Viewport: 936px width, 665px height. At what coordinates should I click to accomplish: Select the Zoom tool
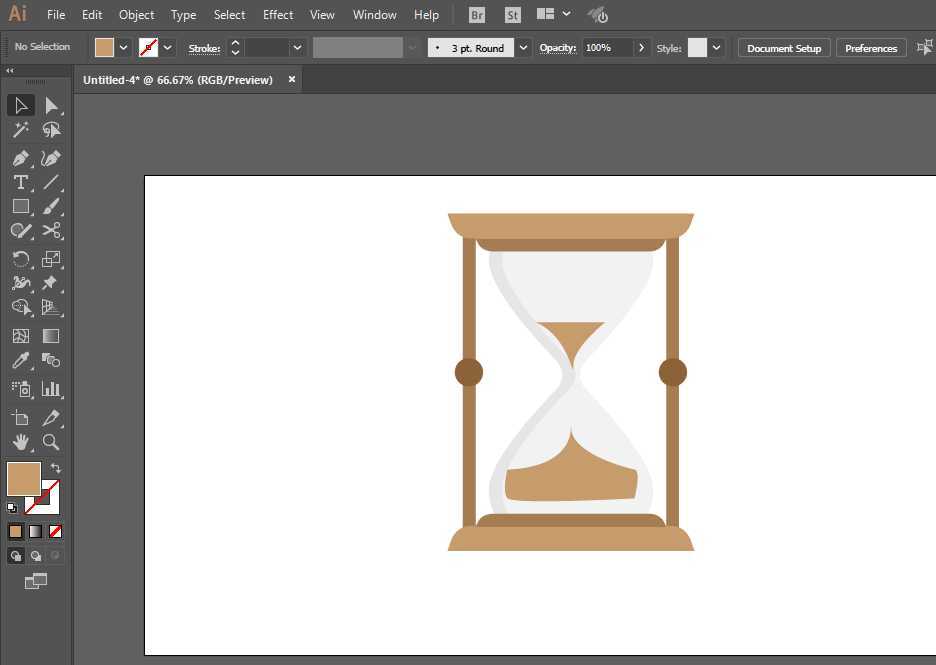click(x=51, y=441)
